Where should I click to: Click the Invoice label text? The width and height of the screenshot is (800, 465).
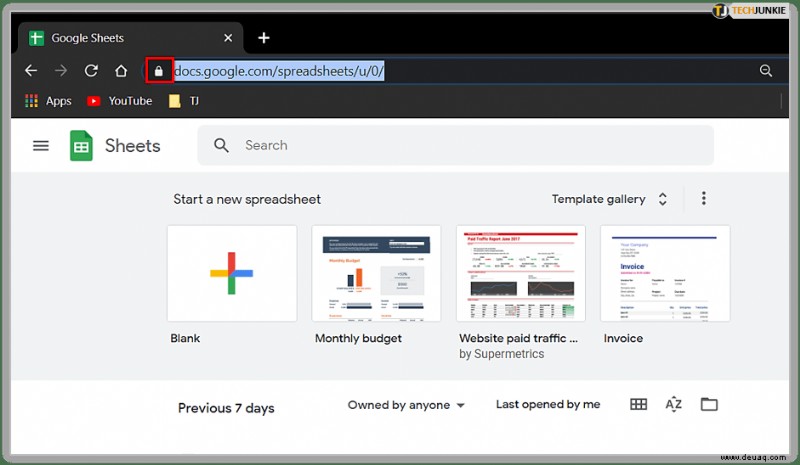[623, 338]
